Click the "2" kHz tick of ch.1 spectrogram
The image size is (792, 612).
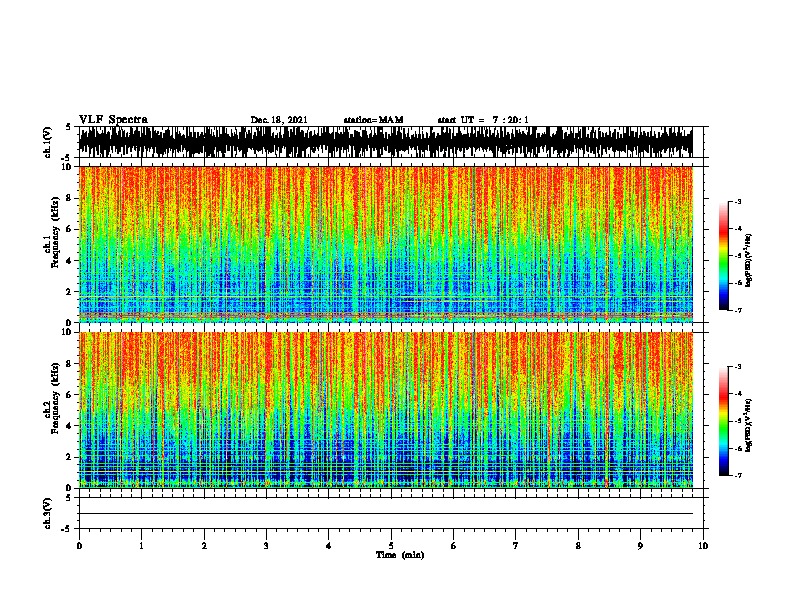pyautogui.click(x=69, y=291)
